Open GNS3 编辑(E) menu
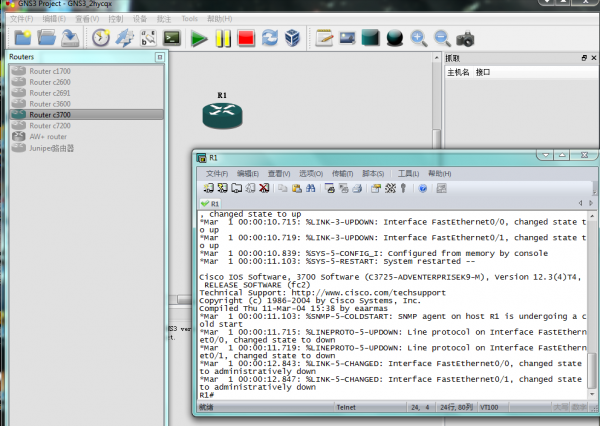The width and height of the screenshot is (600, 426). pos(54,19)
